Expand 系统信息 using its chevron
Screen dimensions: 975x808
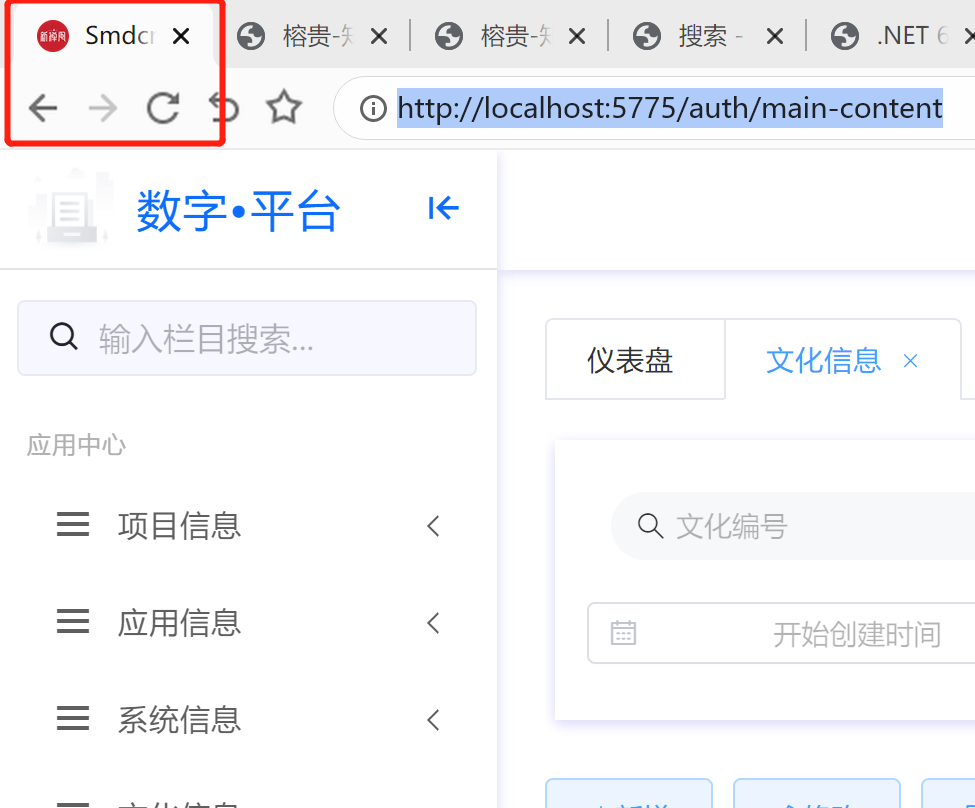(433, 720)
